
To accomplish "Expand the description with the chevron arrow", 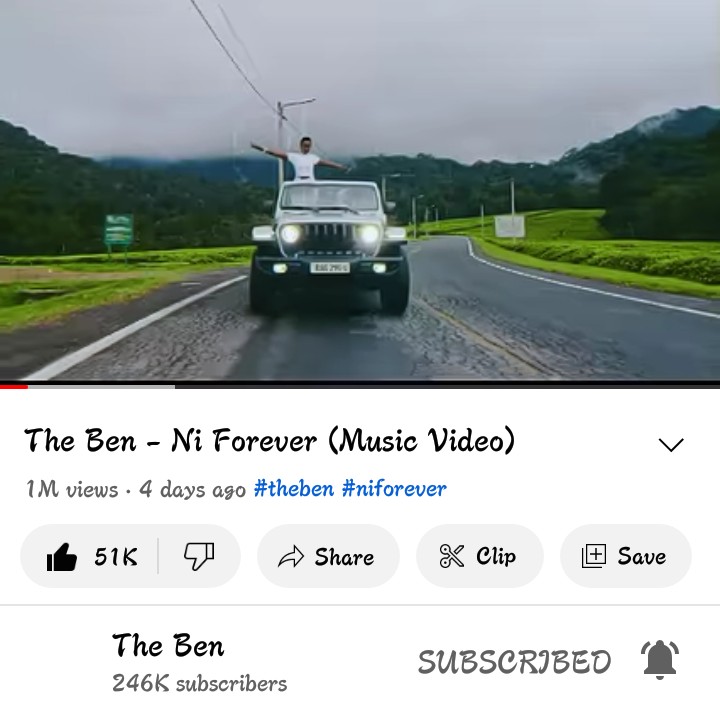I will (x=671, y=444).
